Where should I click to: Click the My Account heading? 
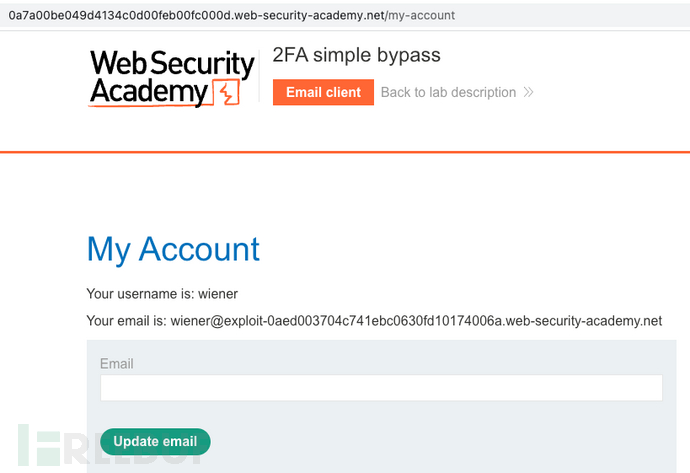(x=173, y=249)
